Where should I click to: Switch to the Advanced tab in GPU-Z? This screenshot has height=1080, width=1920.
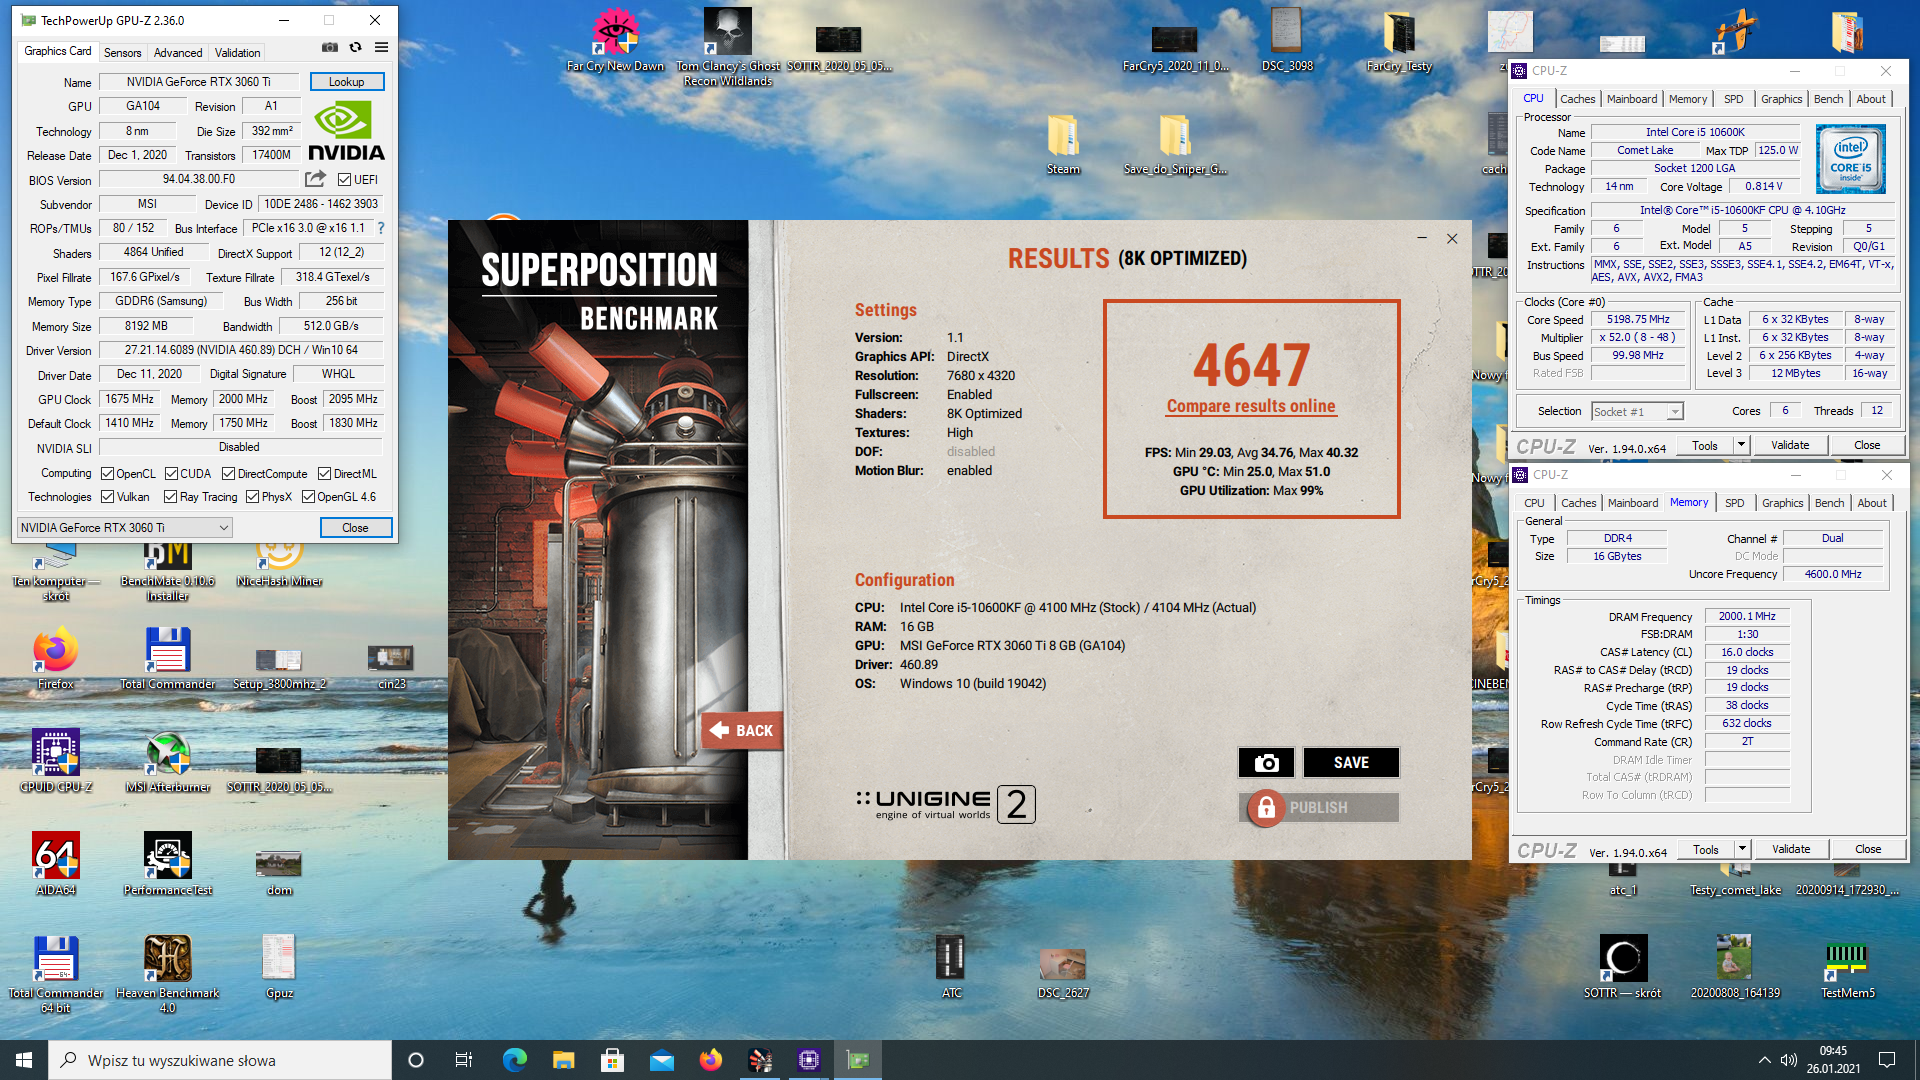(178, 53)
